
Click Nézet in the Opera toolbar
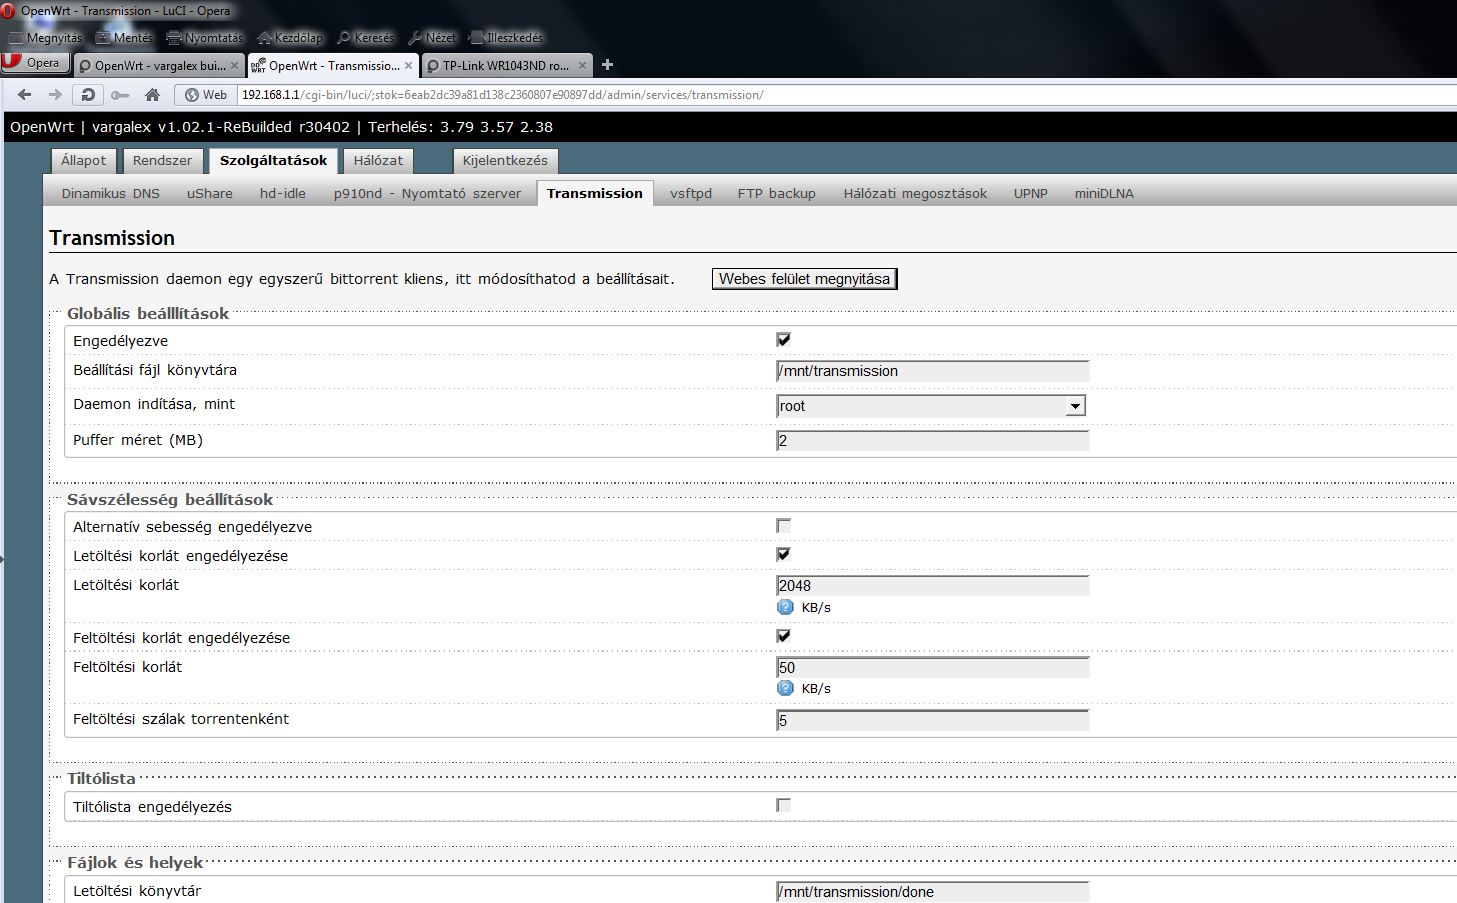tap(432, 38)
